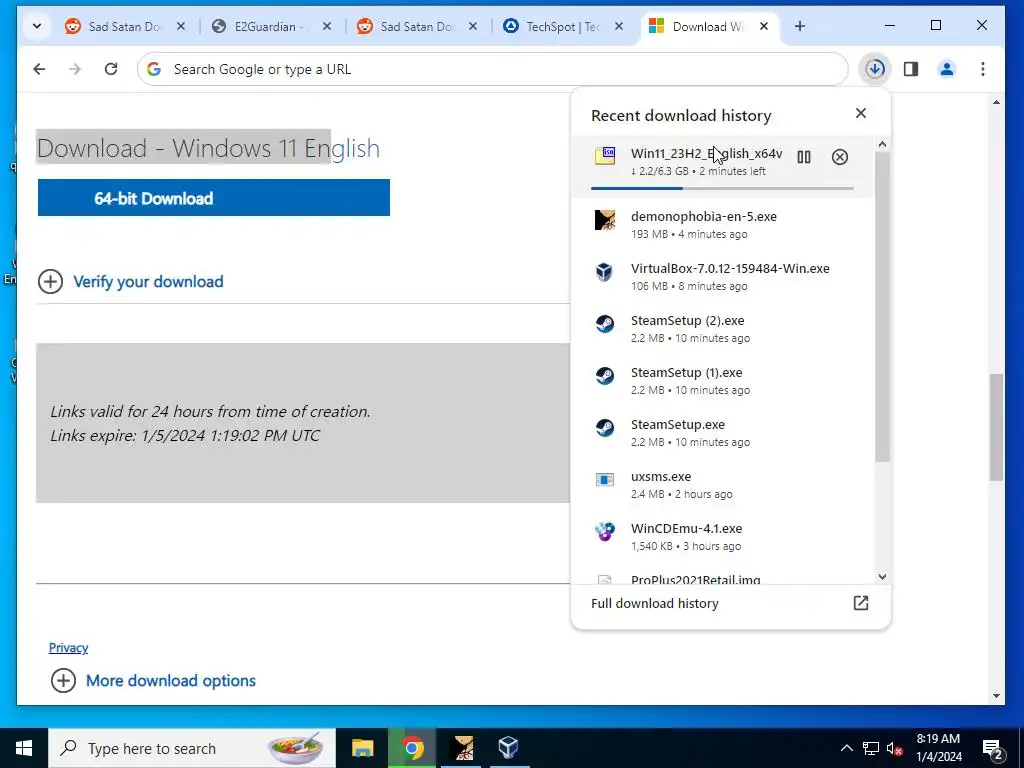This screenshot has width=1024, height=768.
Task: Click the muted volume tray icon
Action: 895,749
